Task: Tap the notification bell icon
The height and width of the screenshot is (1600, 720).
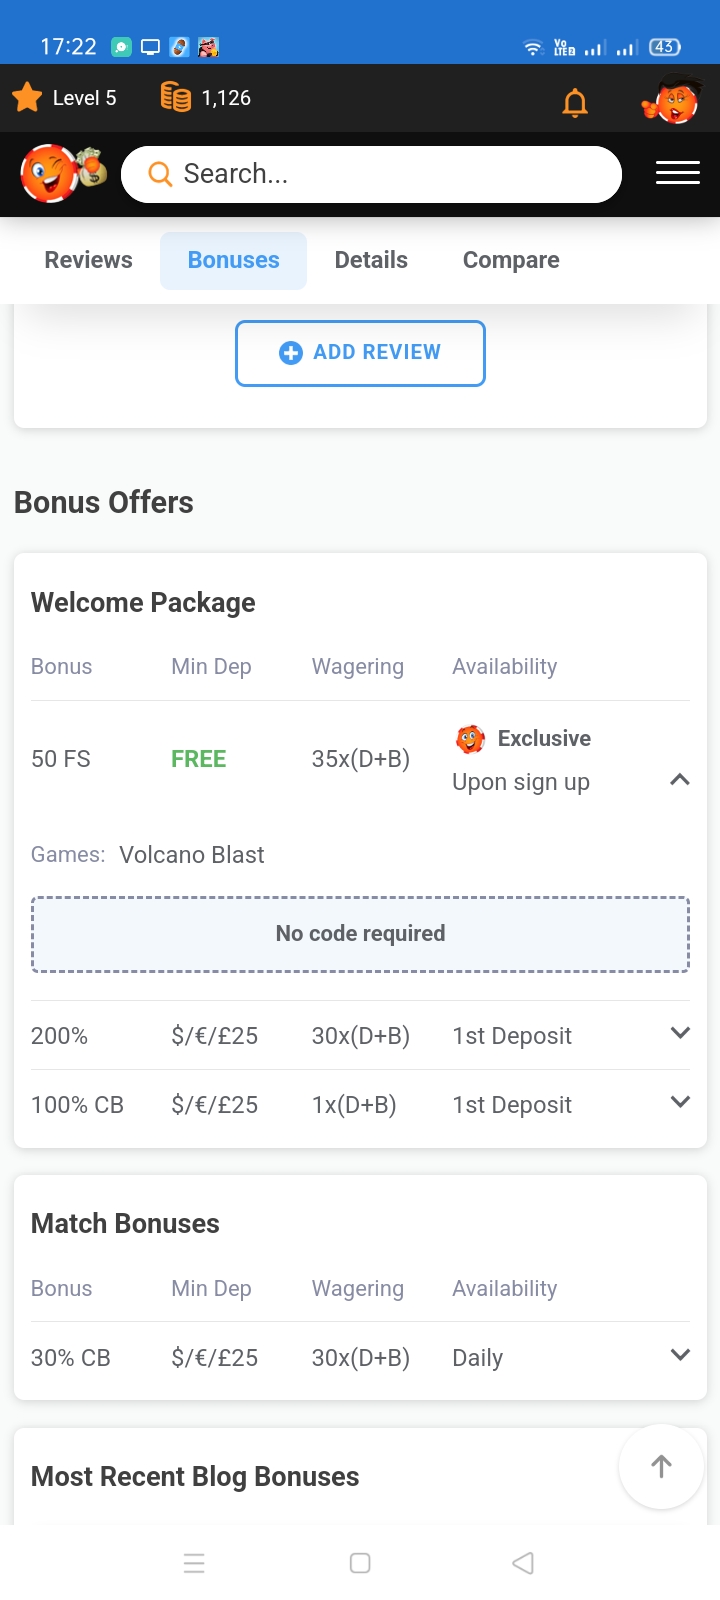Action: (575, 102)
